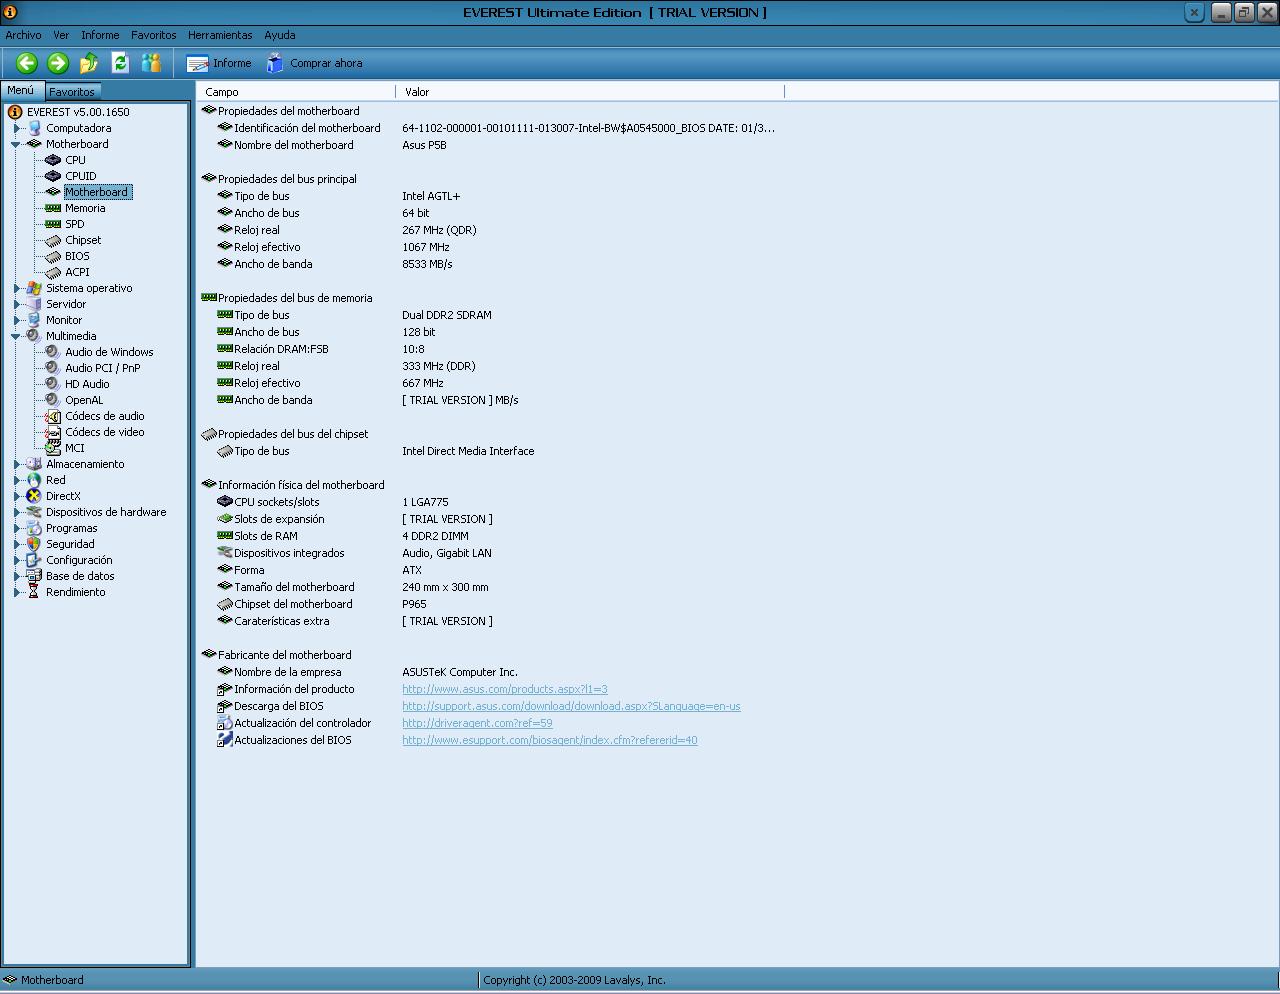Click the Audio PCI / PnP speaker icon
Viewport: 1280px width, 994px height.
[x=53, y=368]
